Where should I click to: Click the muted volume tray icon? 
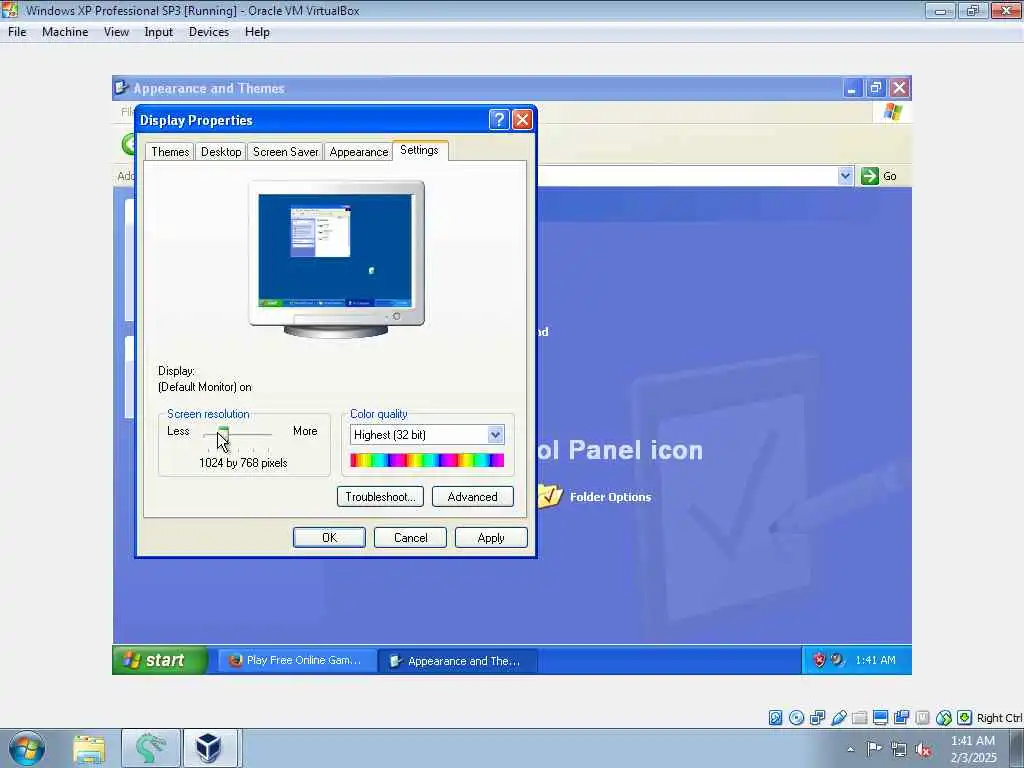pyautogui.click(x=923, y=749)
